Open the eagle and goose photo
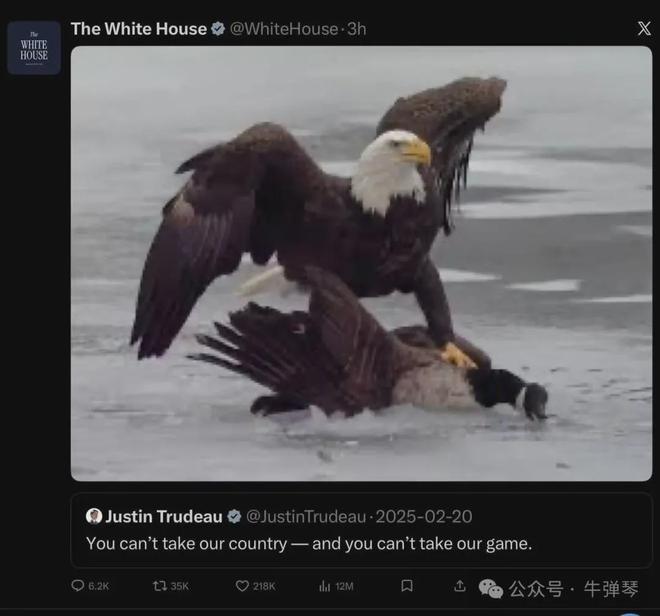The image size is (660, 616). [361, 264]
